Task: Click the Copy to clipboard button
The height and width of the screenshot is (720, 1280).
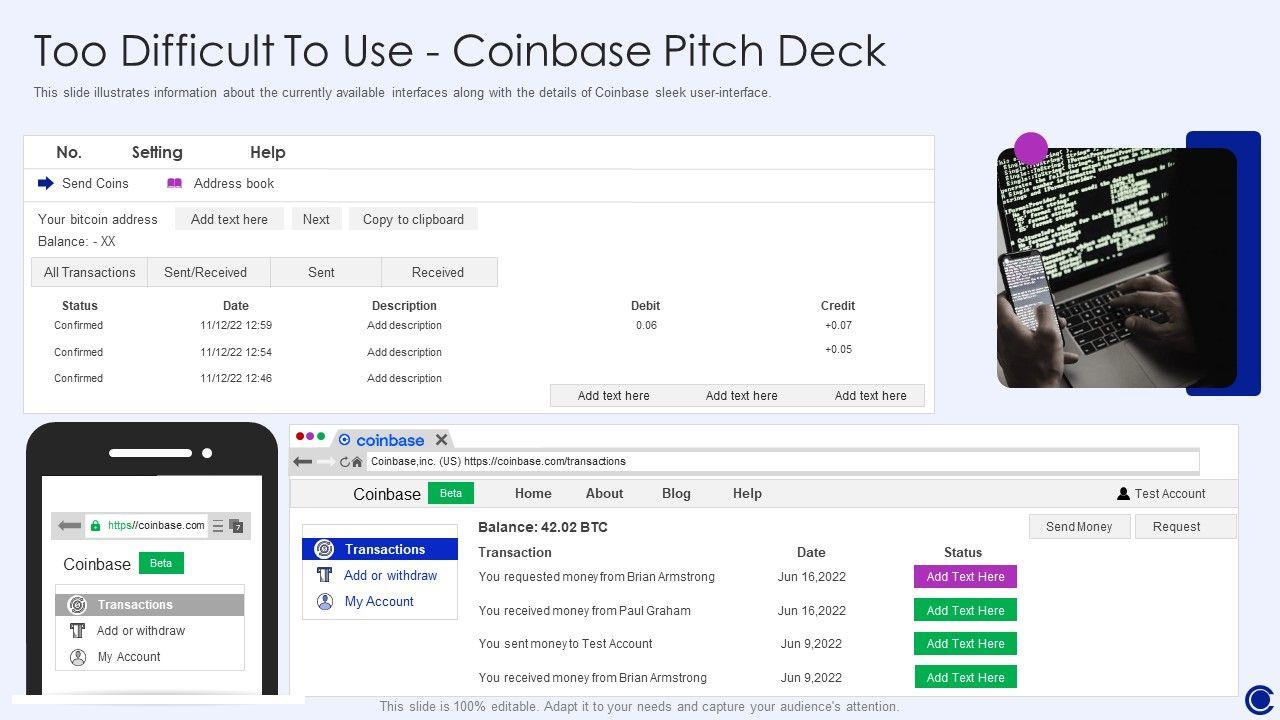Action: [x=413, y=219]
